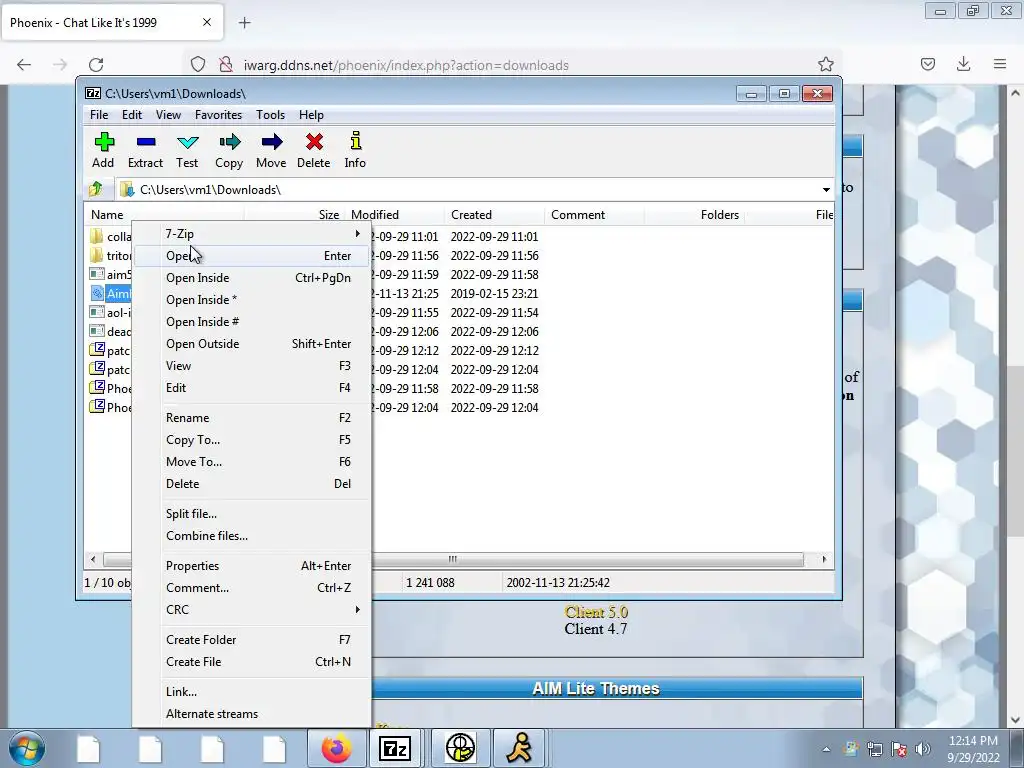The width and height of the screenshot is (1024, 768).
Task: Select Combine files... option
Action: 252,536
